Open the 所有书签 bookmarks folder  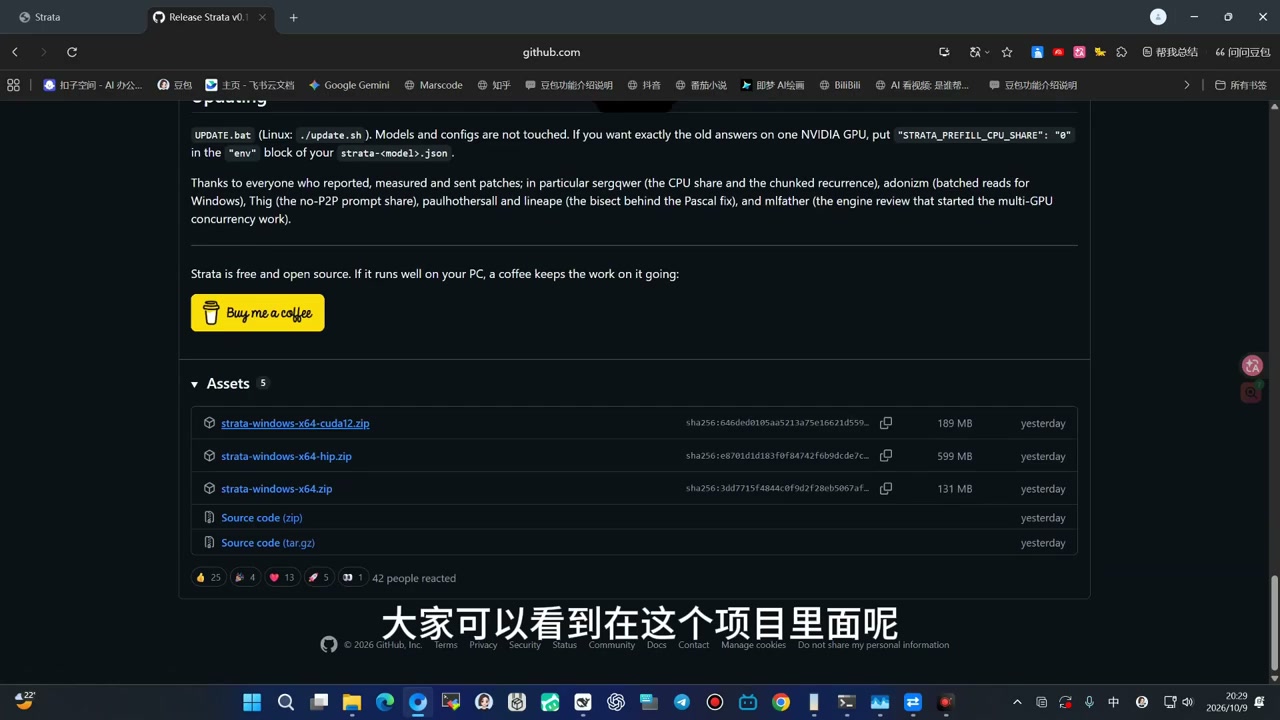point(1240,85)
